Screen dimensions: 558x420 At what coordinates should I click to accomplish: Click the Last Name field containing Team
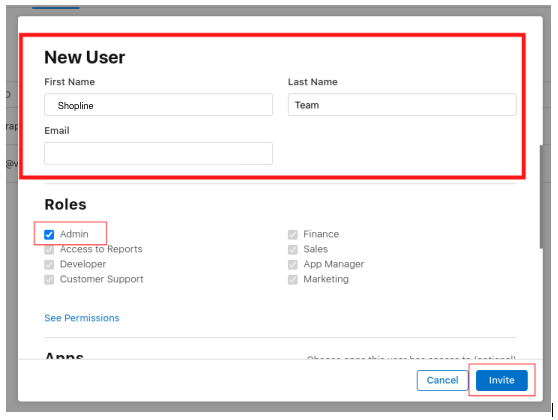402,105
